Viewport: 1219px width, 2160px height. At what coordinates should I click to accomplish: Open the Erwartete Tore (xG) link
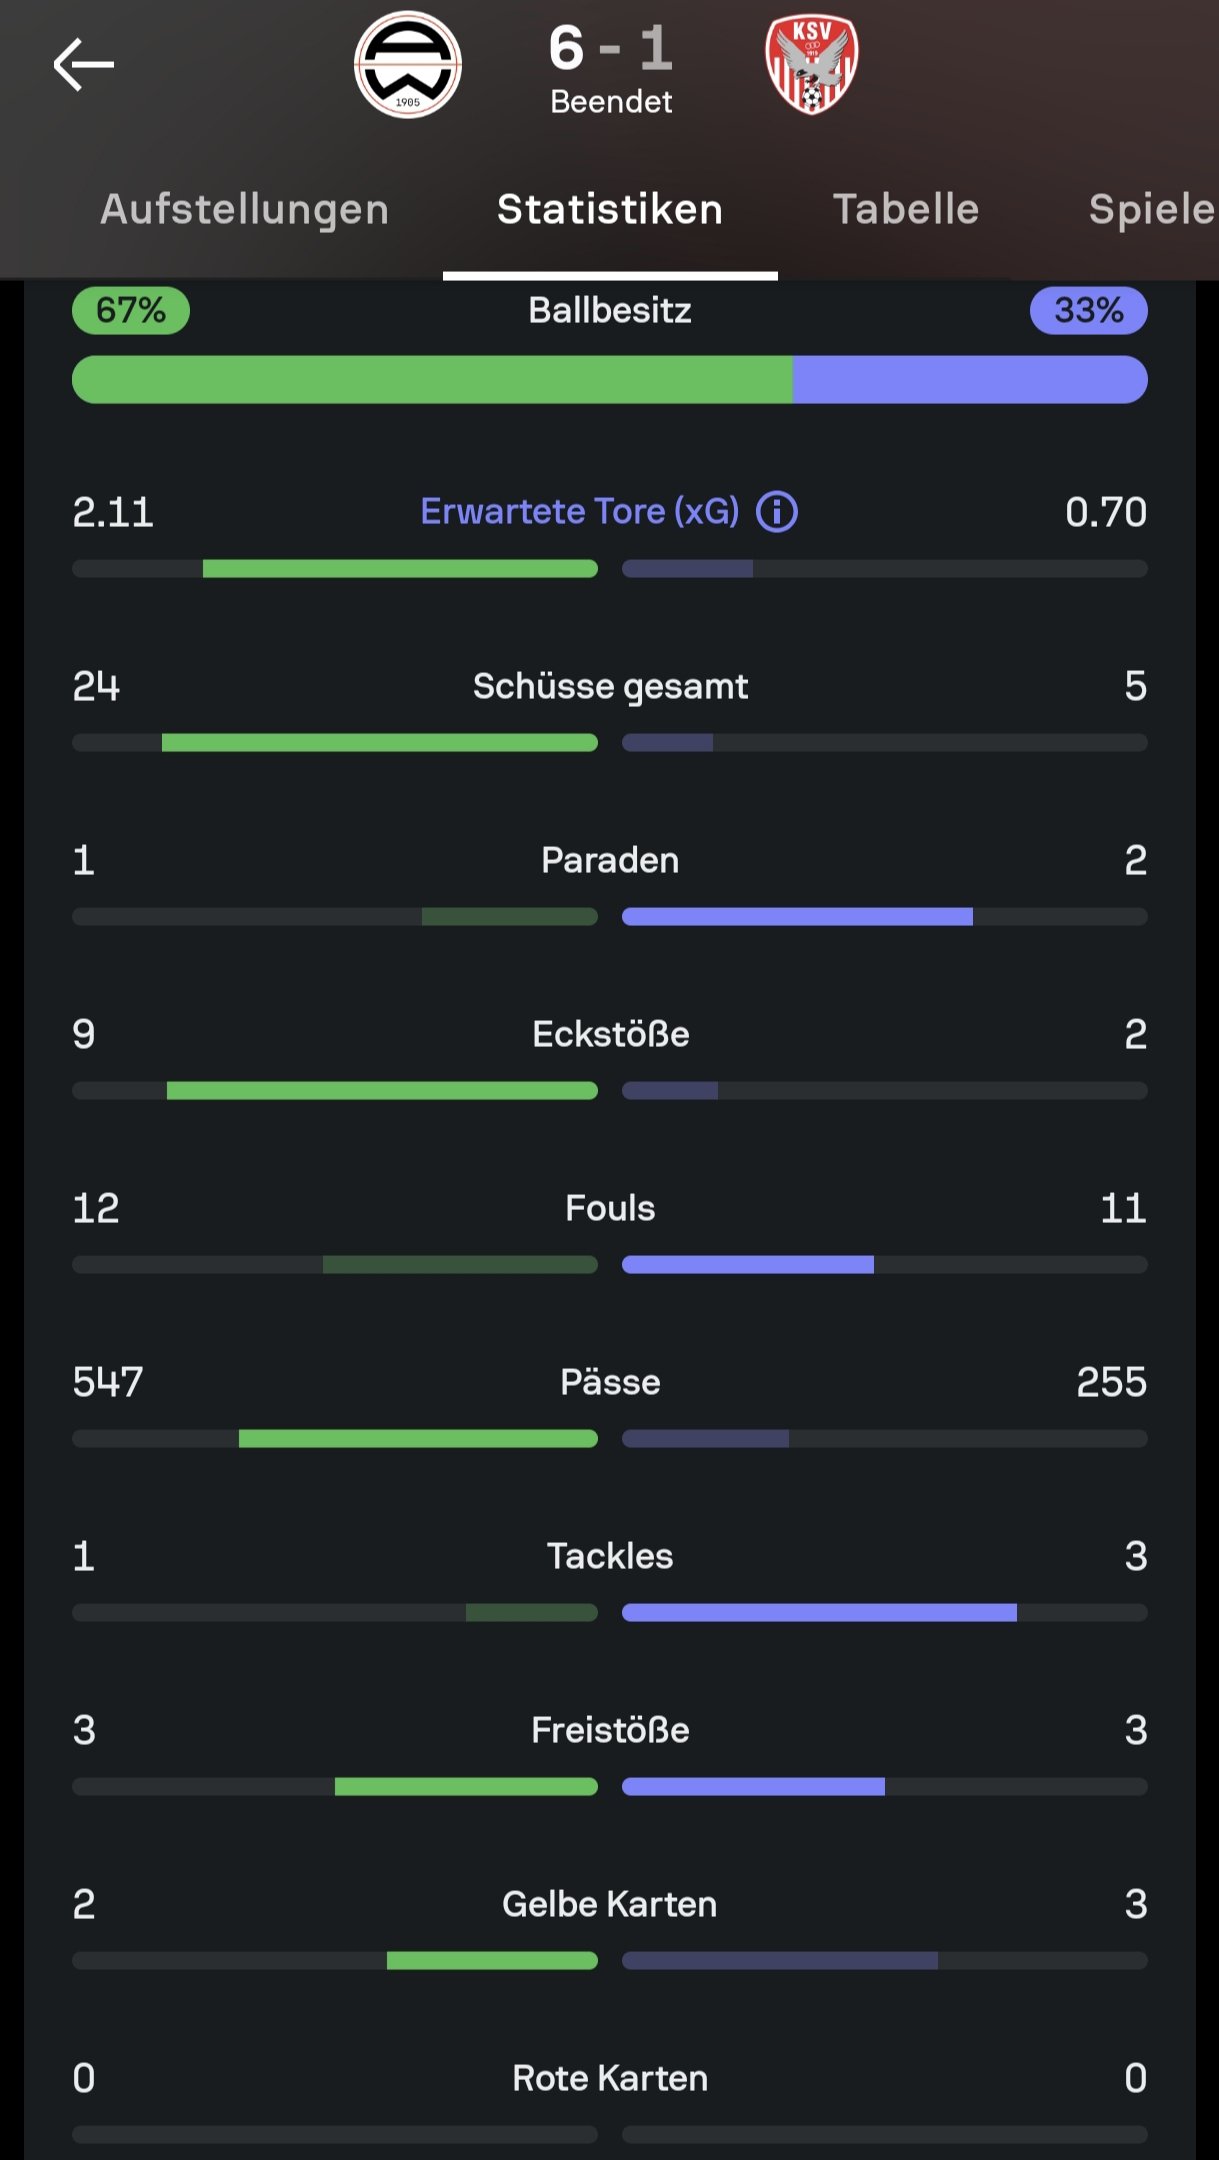coord(580,512)
